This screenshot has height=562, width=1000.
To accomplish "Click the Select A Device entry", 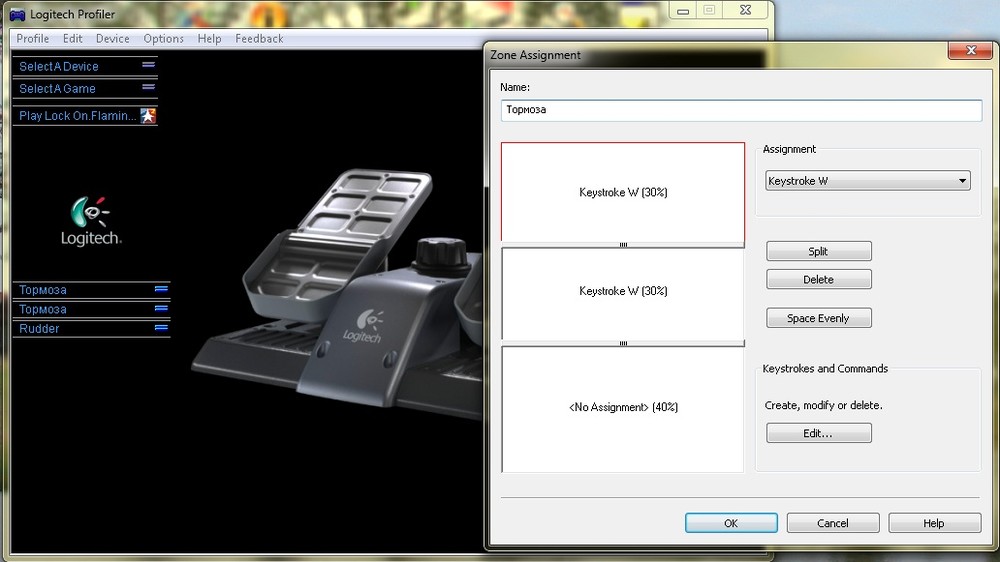I will point(85,66).
